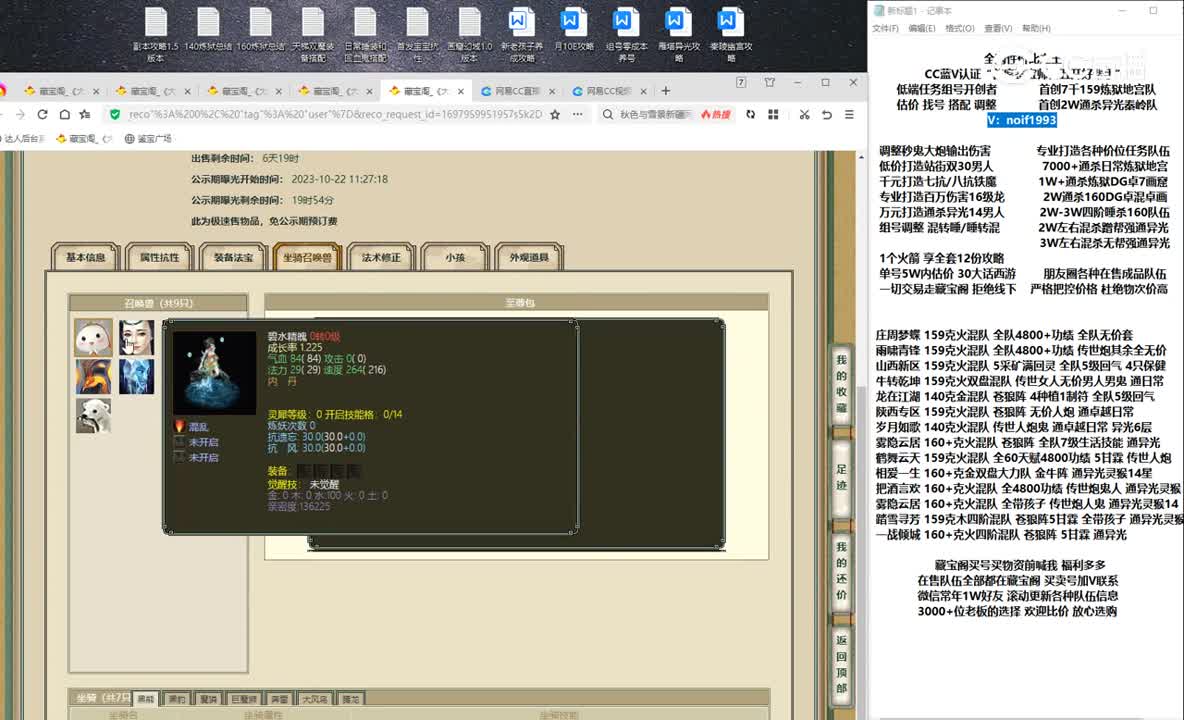
Task: Click the web page vertical scrollbar up arrow
Action: point(862,157)
